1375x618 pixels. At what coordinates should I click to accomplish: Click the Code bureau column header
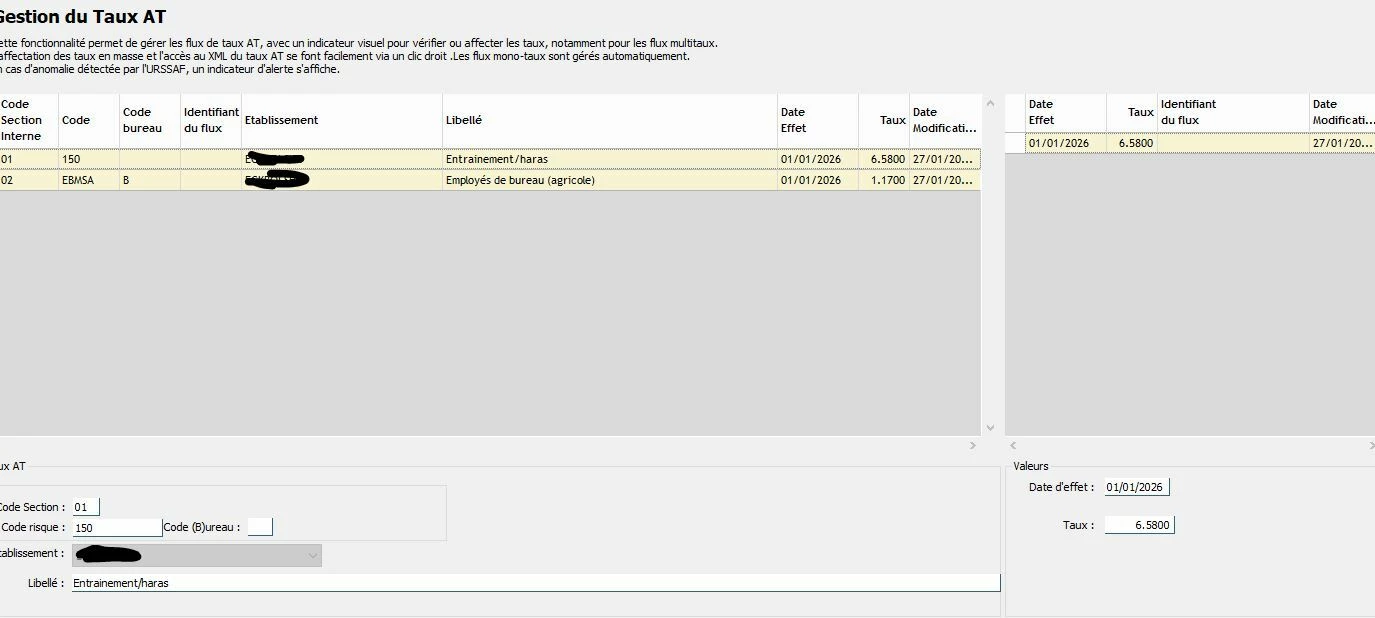click(x=150, y=120)
